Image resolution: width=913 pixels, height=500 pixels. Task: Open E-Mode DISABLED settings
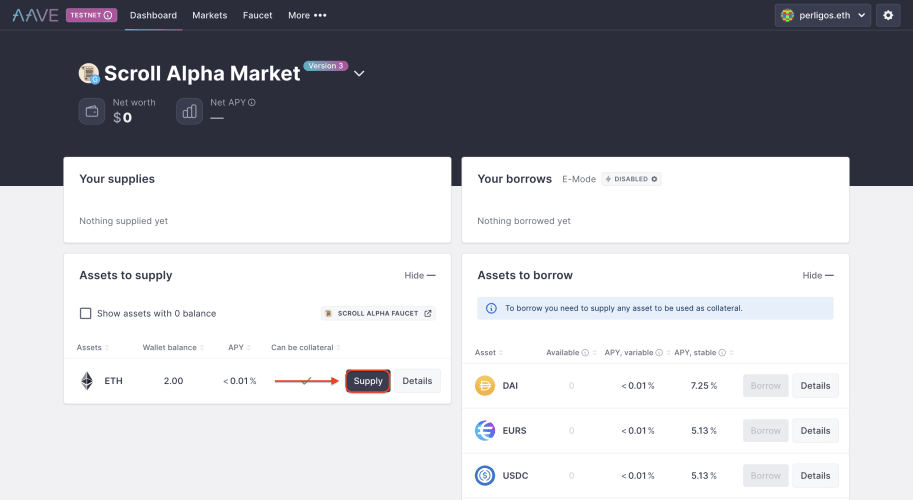(x=631, y=179)
